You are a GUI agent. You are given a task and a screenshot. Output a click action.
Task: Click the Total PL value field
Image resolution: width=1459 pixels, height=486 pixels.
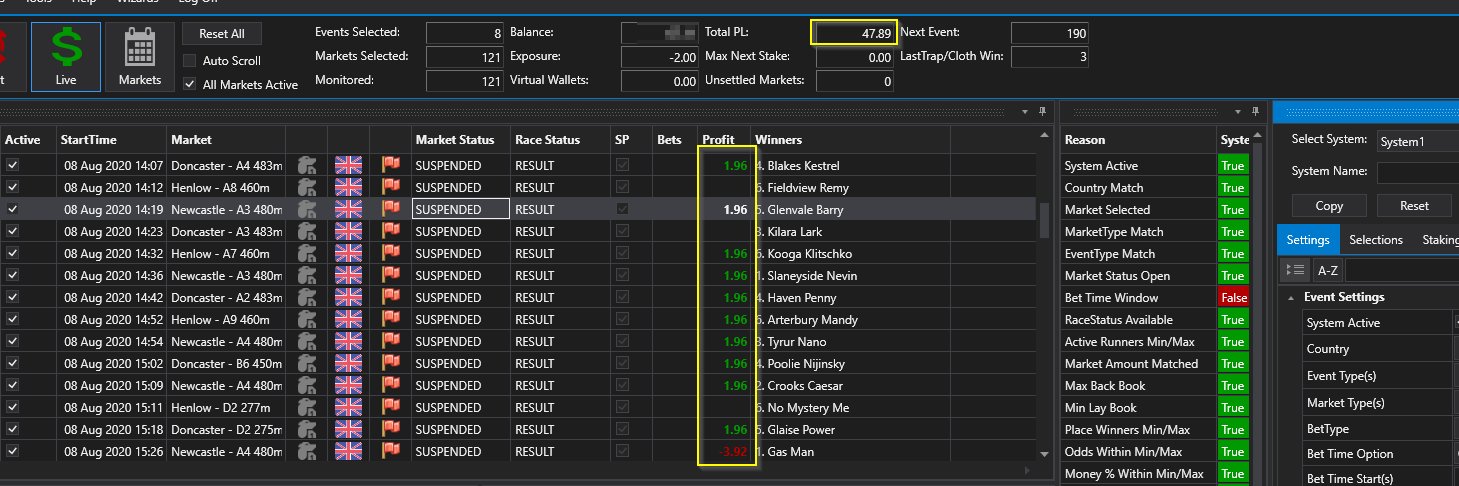coord(854,33)
